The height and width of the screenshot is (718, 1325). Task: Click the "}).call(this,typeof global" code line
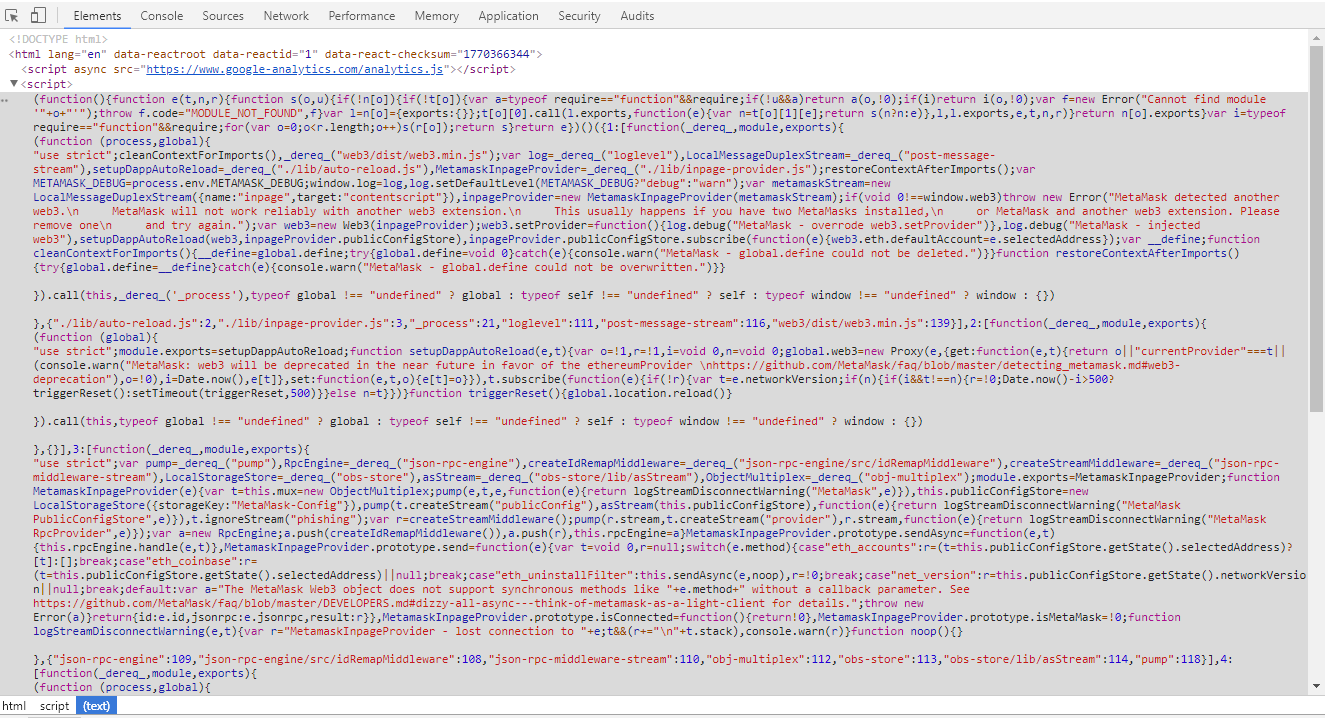478,421
